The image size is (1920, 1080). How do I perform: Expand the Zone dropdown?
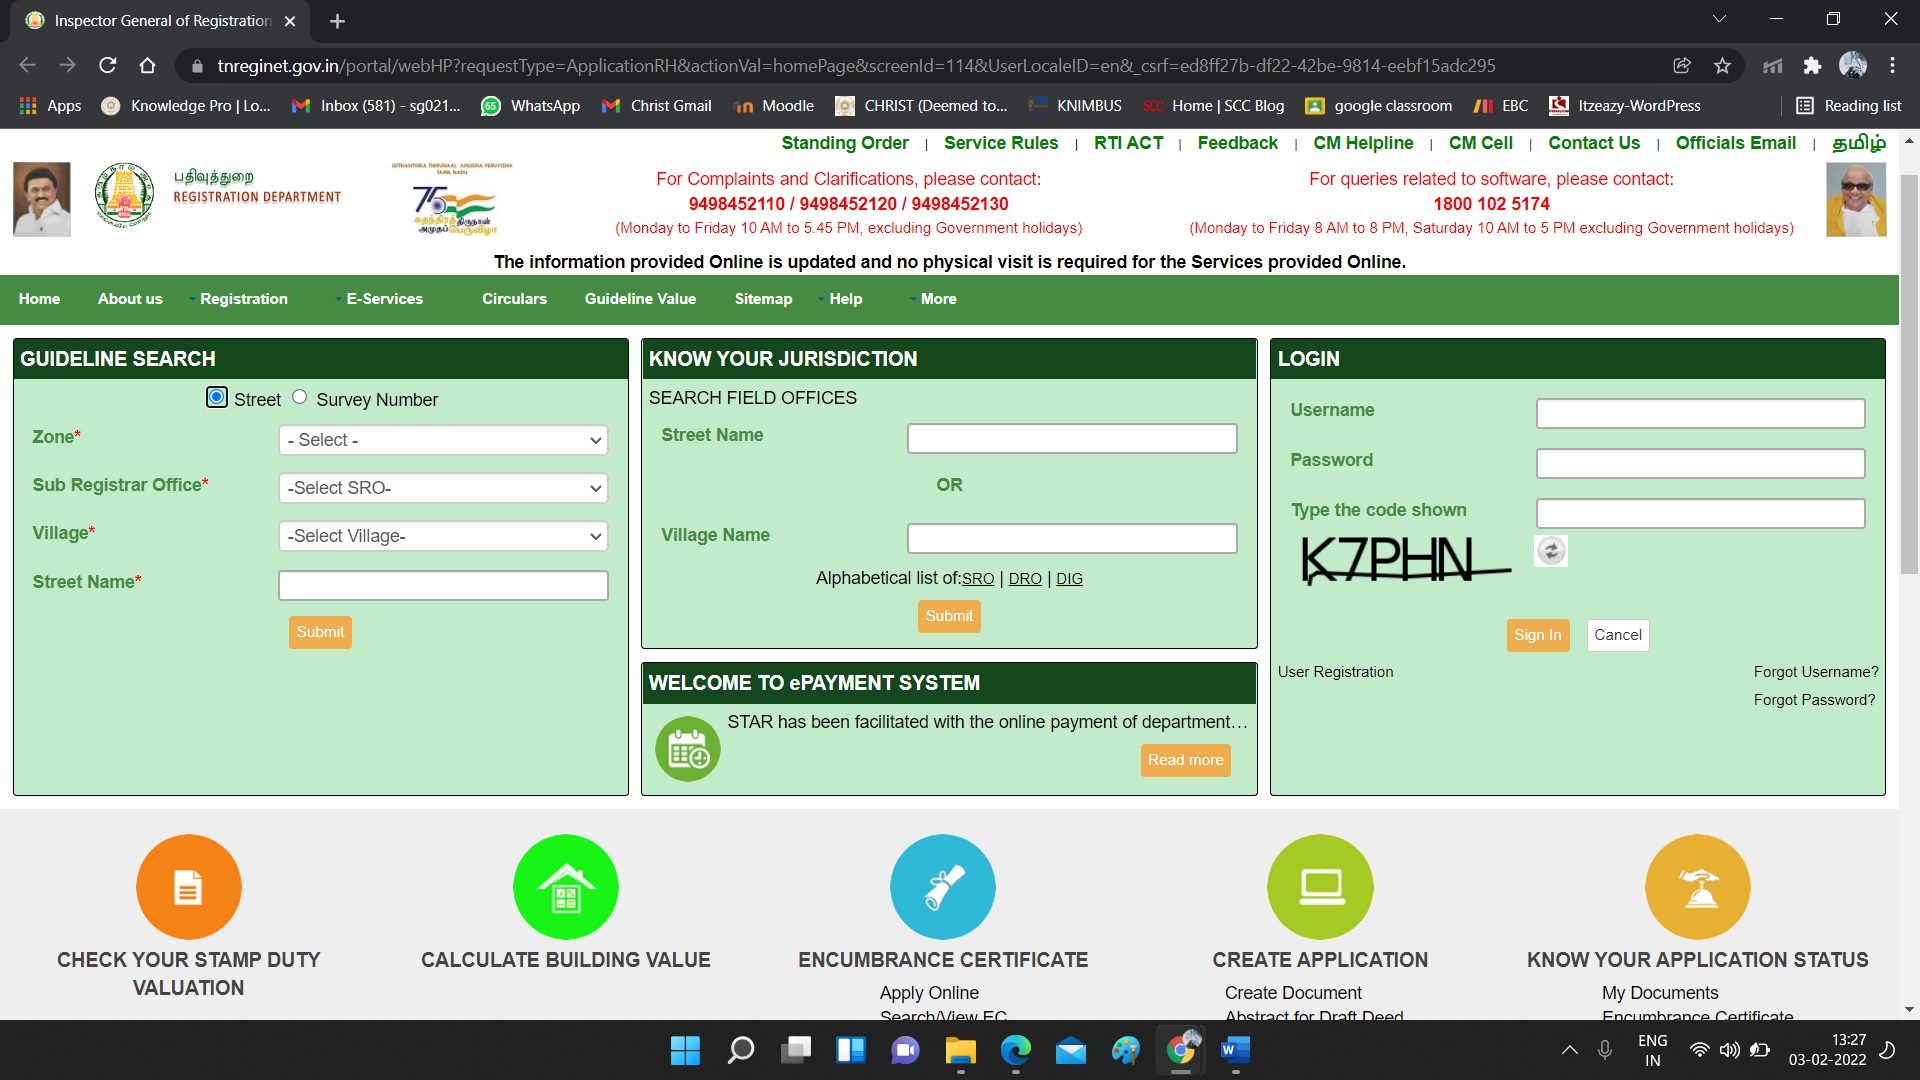point(443,440)
